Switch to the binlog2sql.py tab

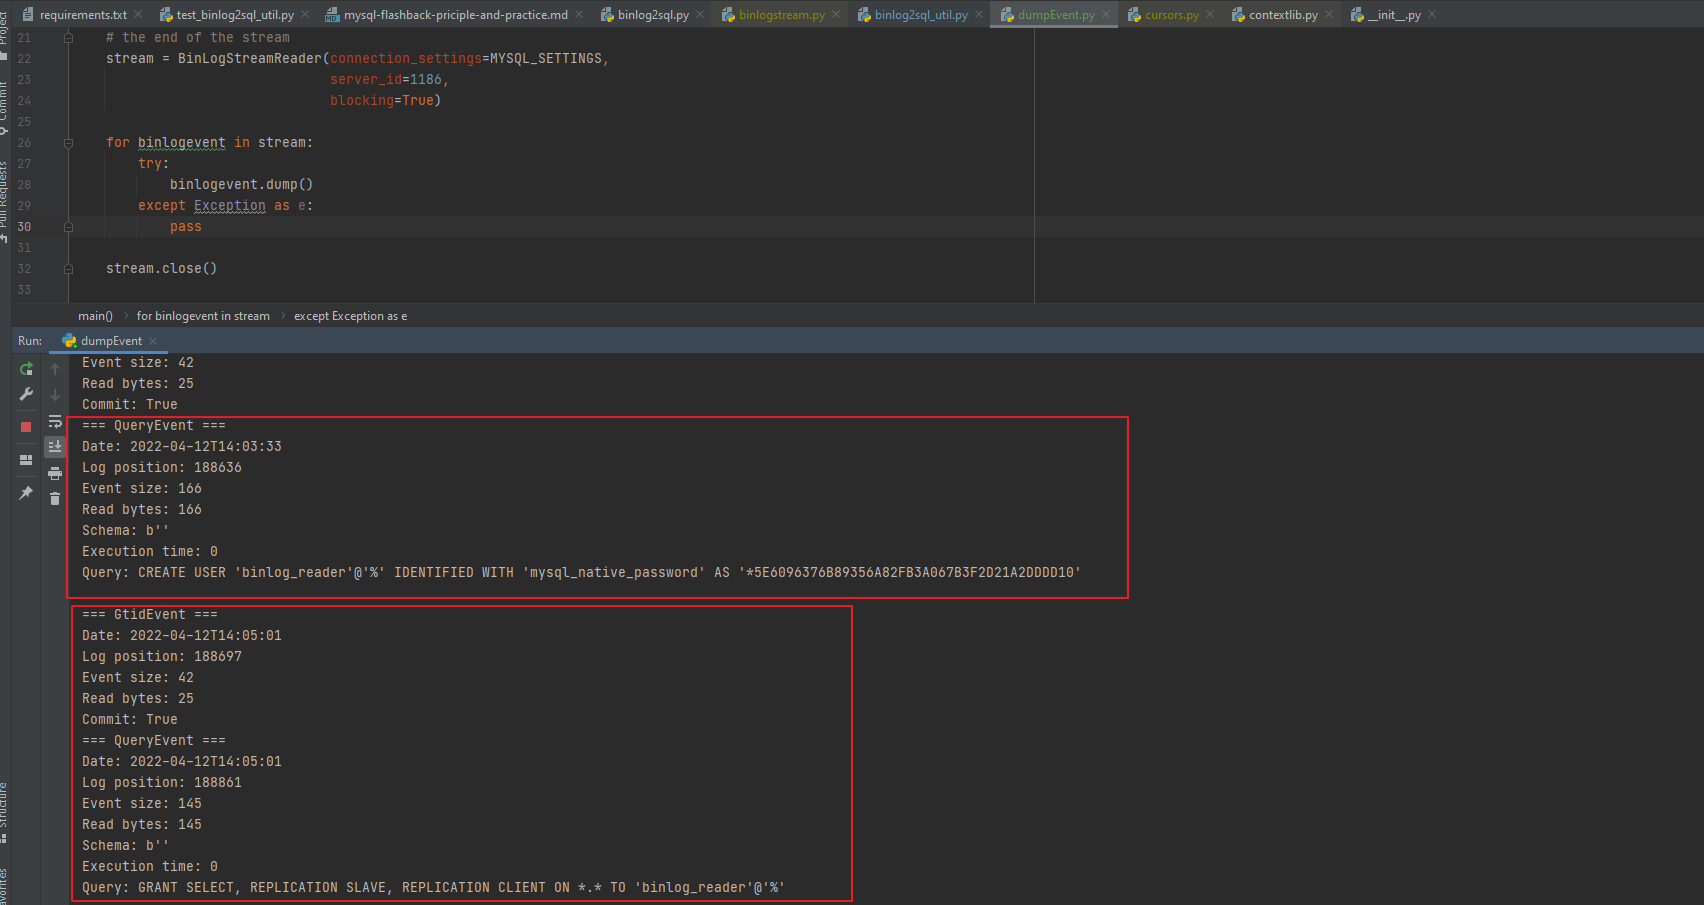[653, 15]
